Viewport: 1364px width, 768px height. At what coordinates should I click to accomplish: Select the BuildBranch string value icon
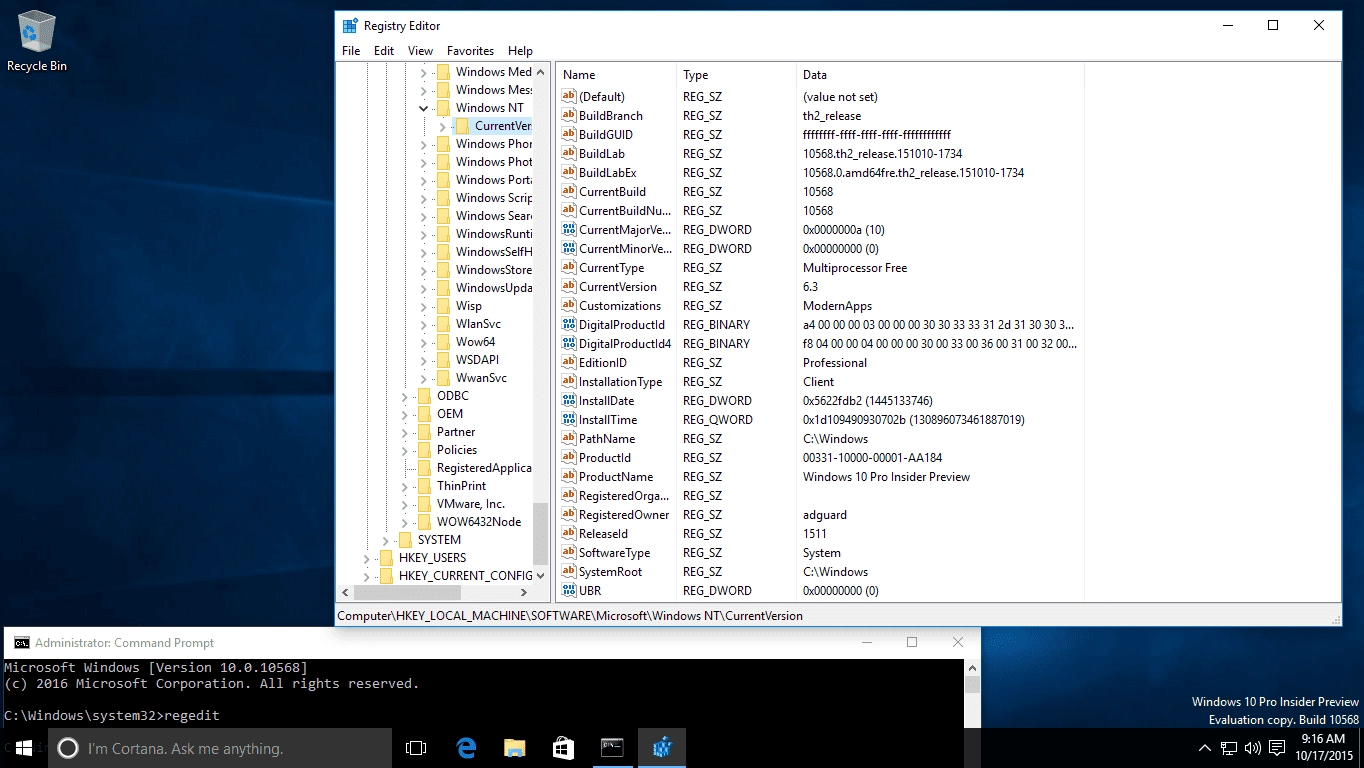click(x=569, y=116)
